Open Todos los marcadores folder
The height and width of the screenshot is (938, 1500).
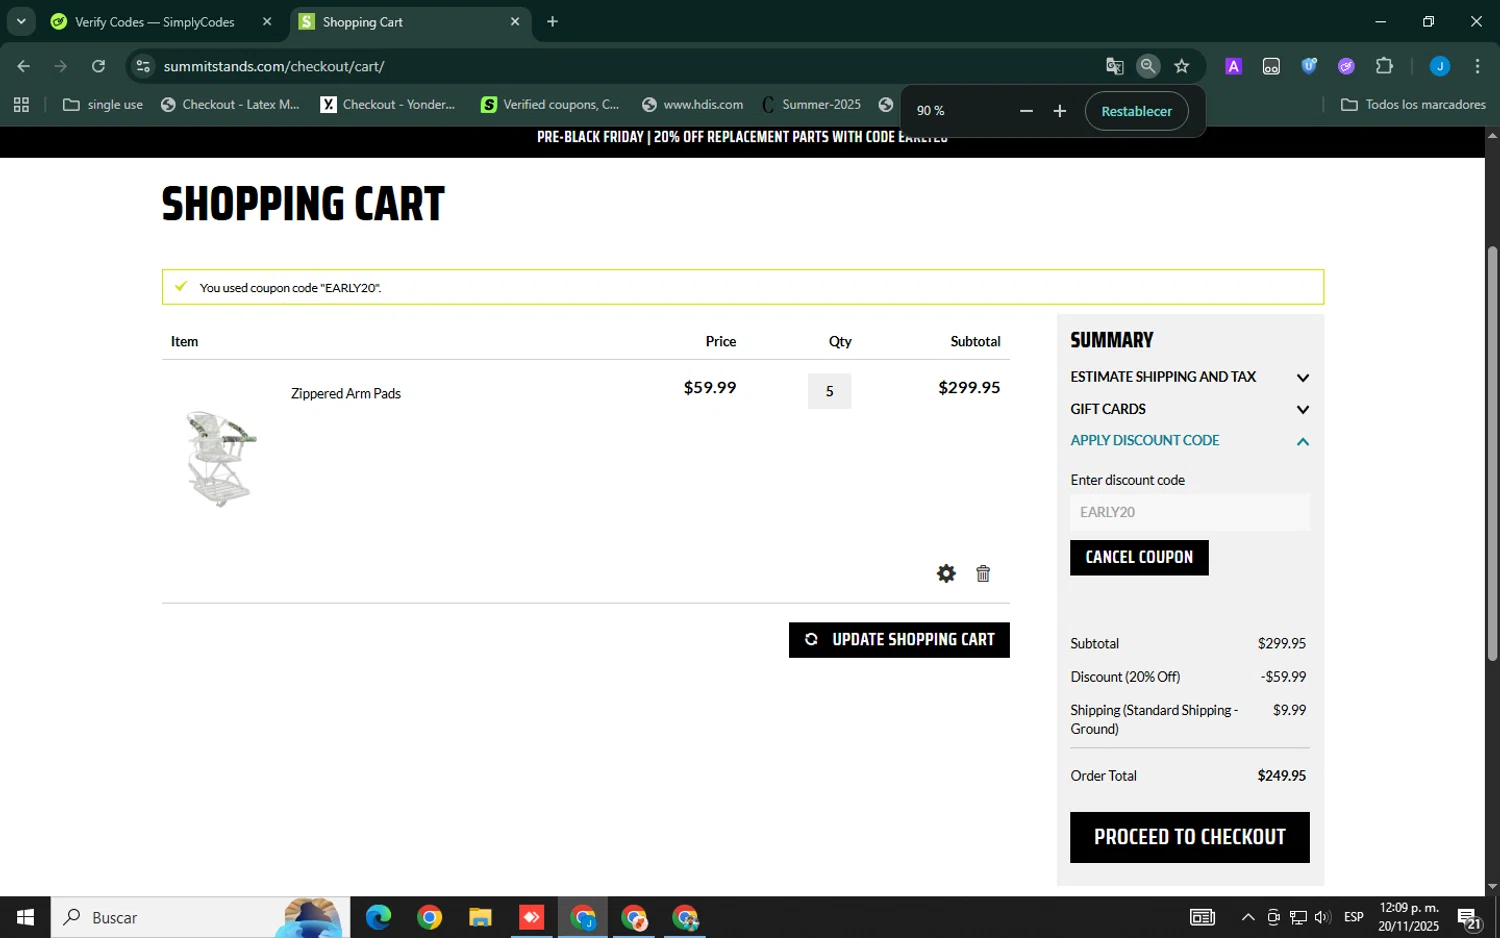pyautogui.click(x=1413, y=104)
